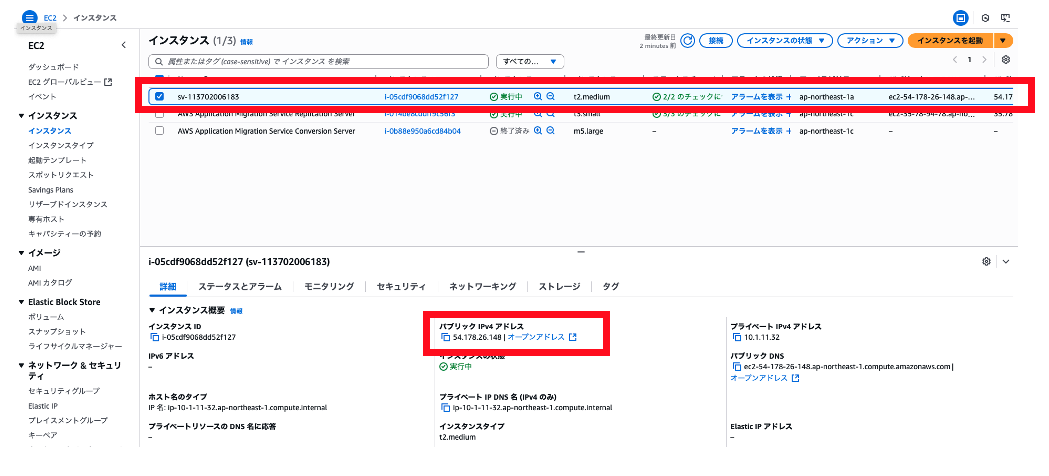Collapse the インスタンス sidebar section
The width and height of the screenshot is (1049, 476).
pyautogui.click(x=22, y=116)
